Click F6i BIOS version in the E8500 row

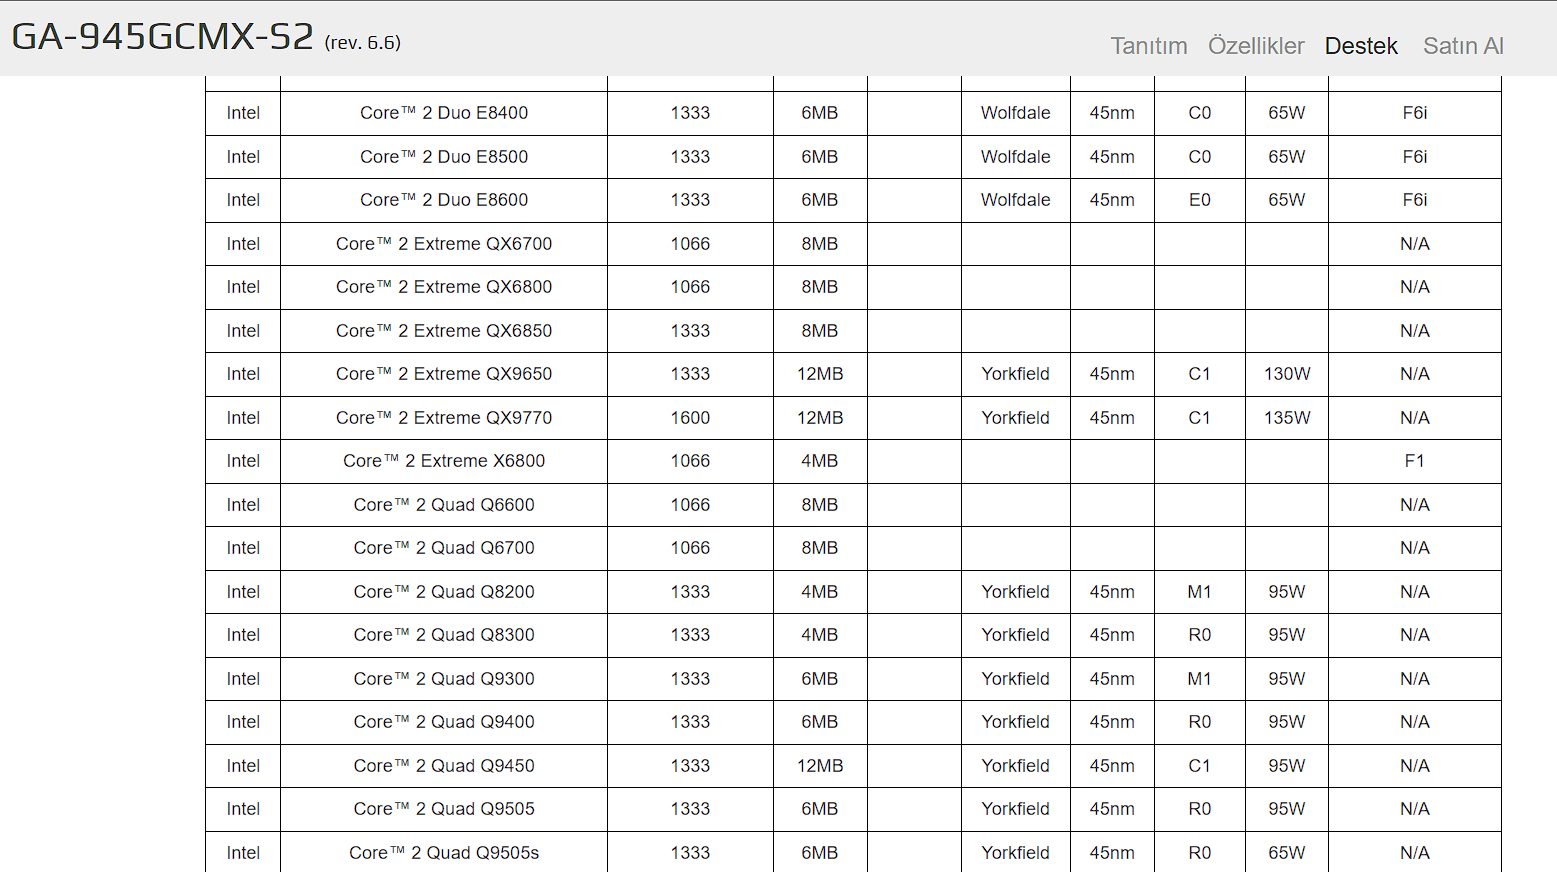(x=1414, y=157)
